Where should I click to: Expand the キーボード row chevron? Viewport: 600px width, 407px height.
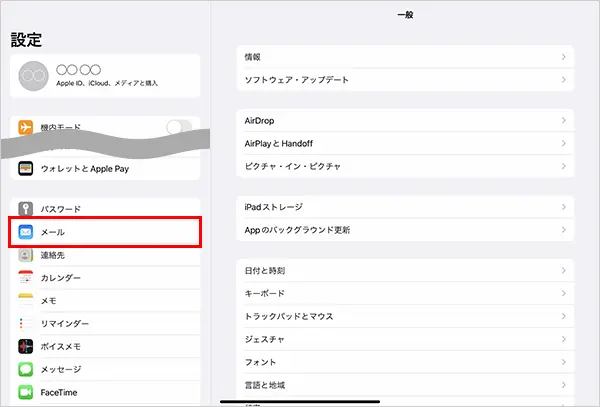tap(564, 293)
